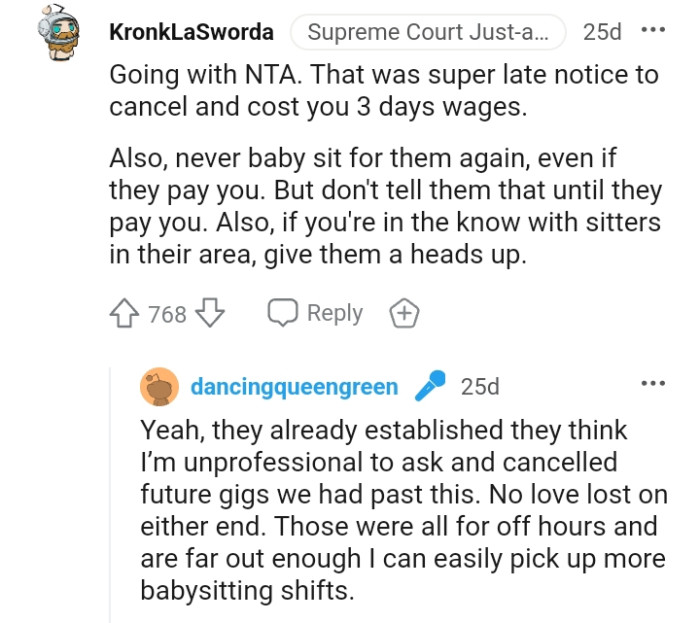Click the Supreme Court Just-a flair
The height and width of the screenshot is (623, 700).
pyautogui.click(x=428, y=32)
